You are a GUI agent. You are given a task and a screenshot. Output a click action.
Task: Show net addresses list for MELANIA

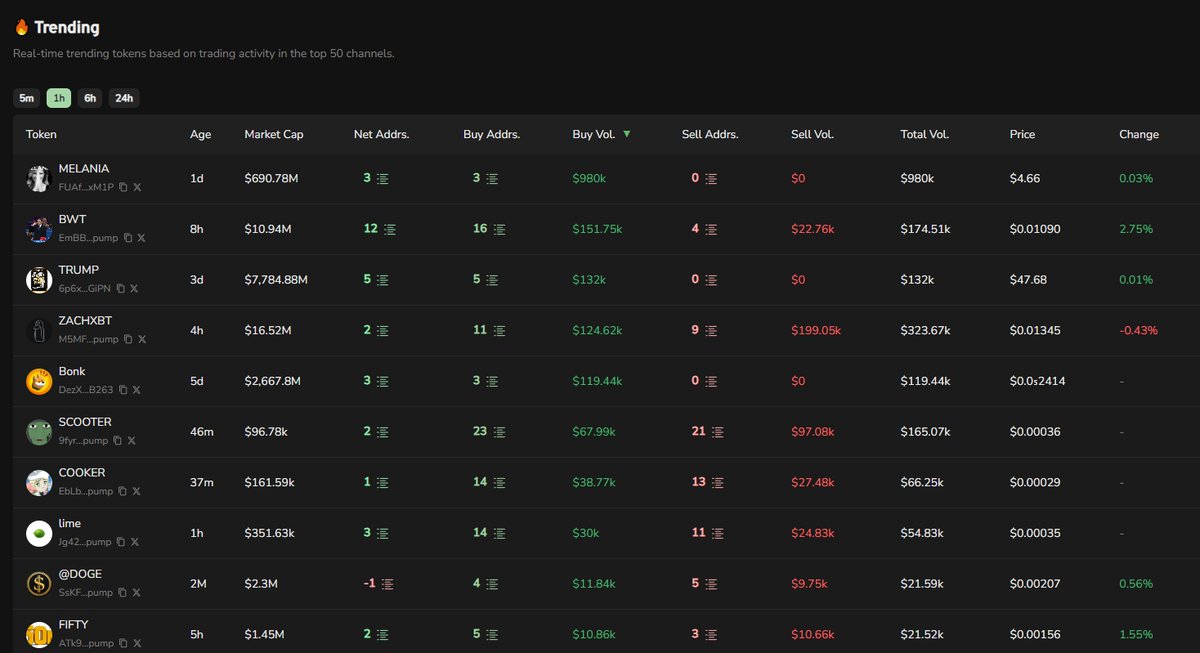383,179
